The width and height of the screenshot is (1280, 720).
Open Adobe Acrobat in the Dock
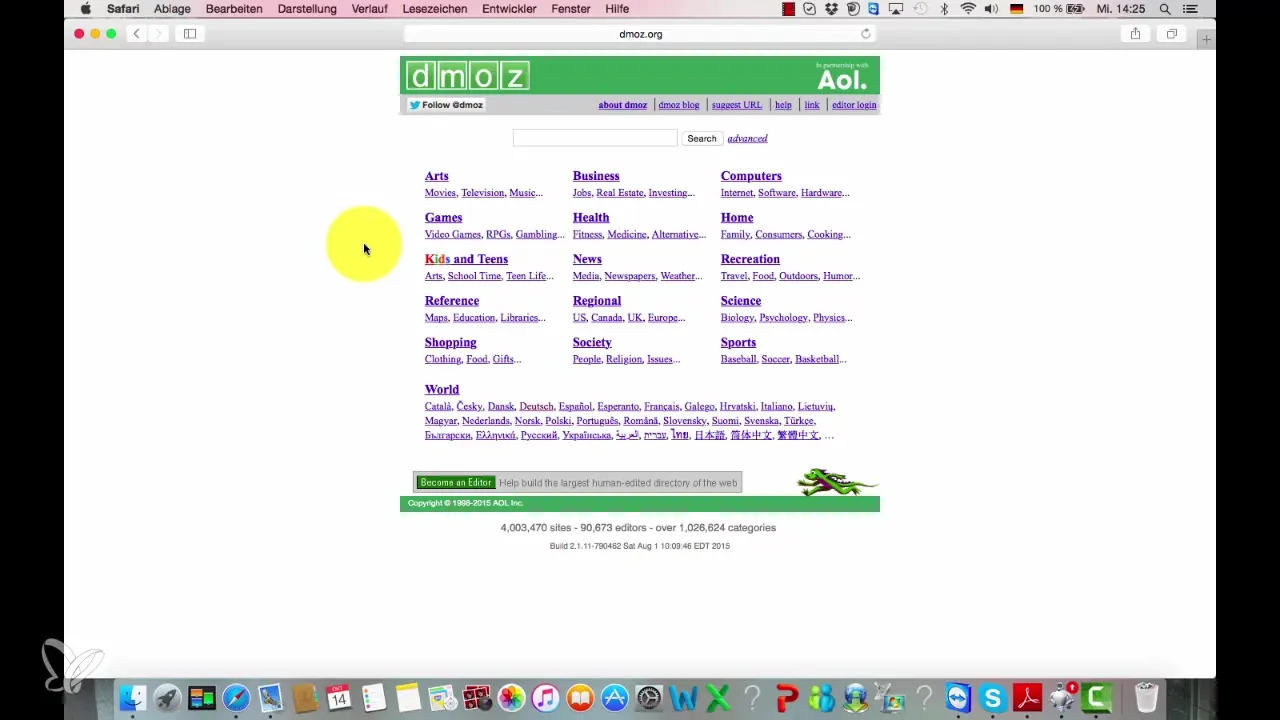tap(1028, 697)
